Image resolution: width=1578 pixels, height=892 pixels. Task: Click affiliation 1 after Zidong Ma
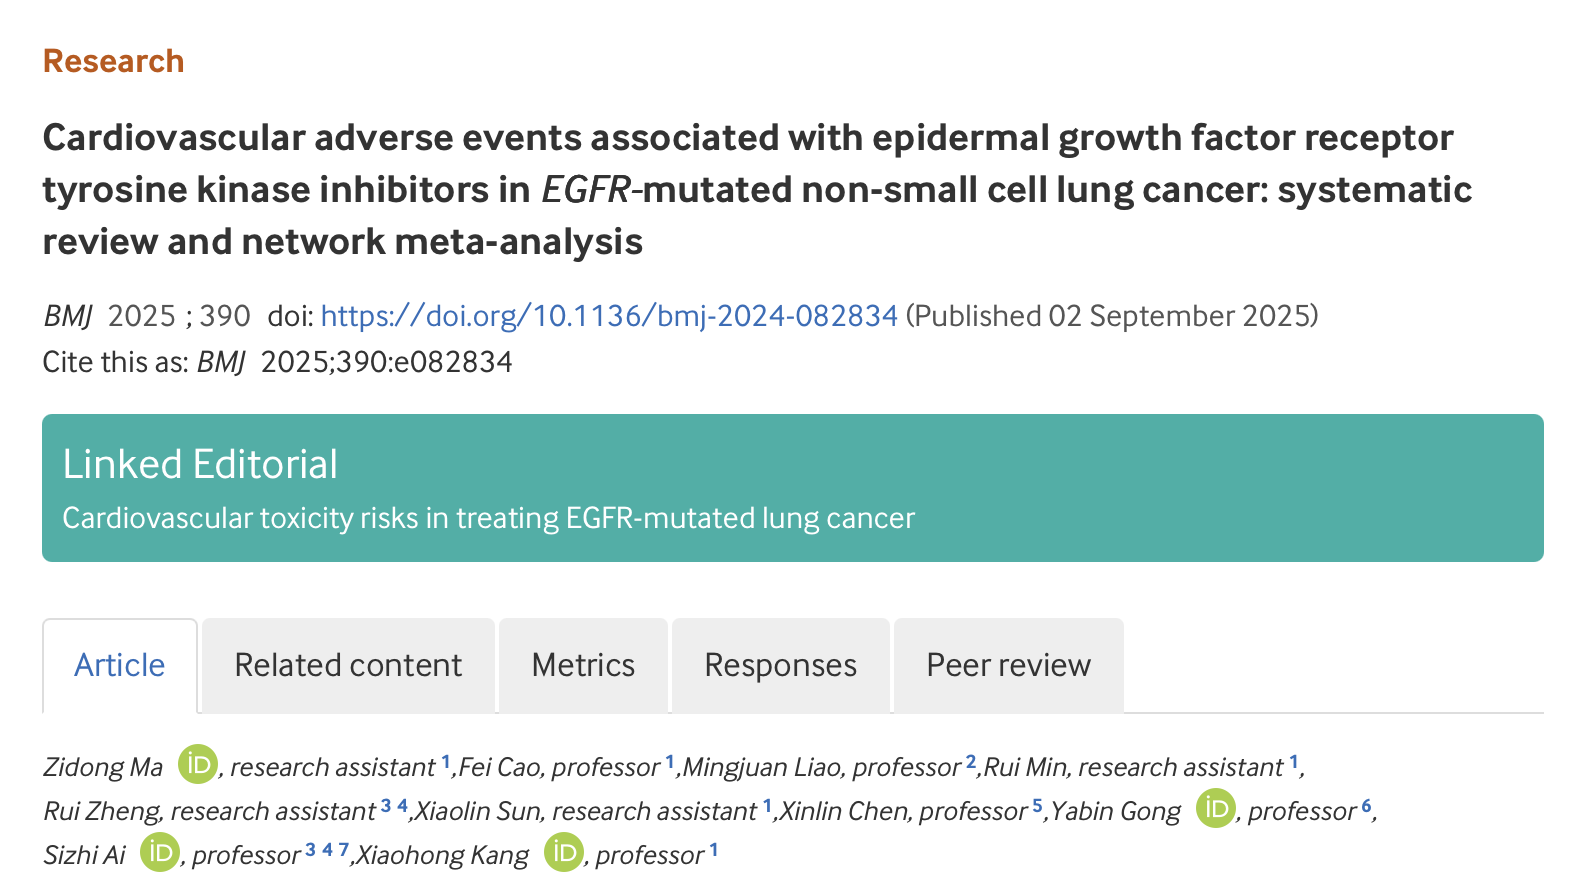(x=446, y=761)
